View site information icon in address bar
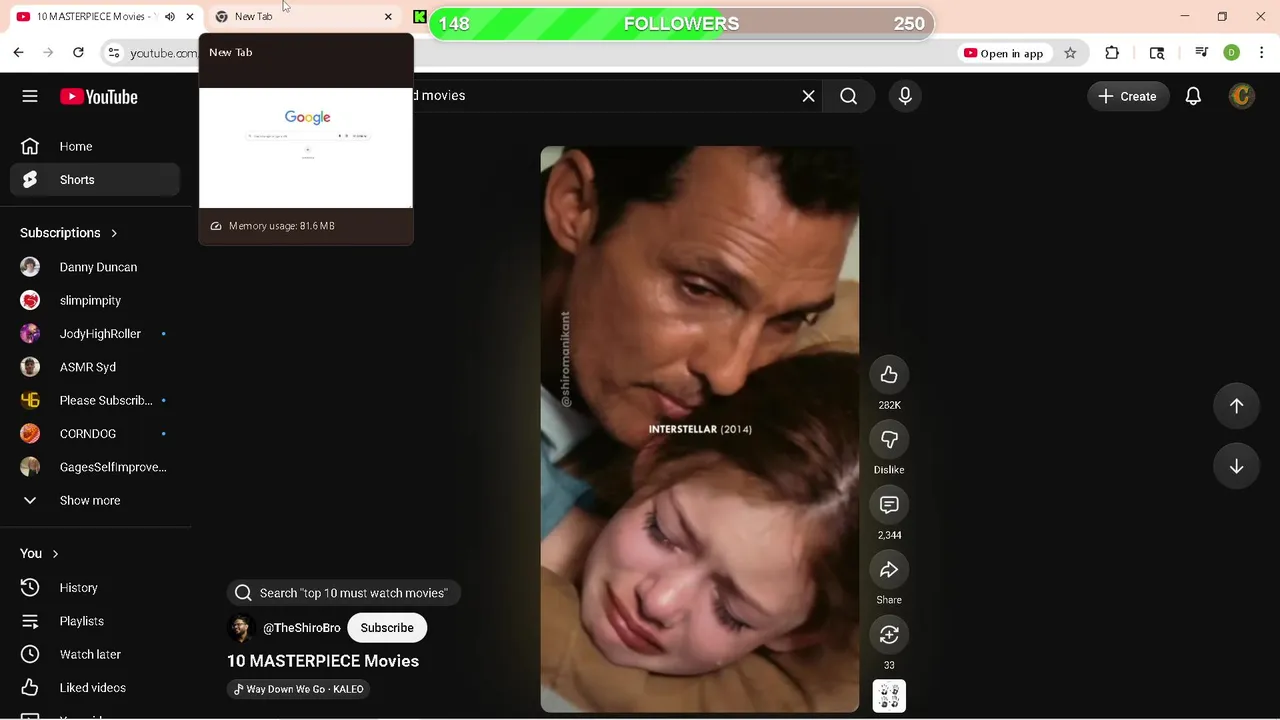Image resolution: width=1280 pixels, height=720 pixels. click(113, 53)
